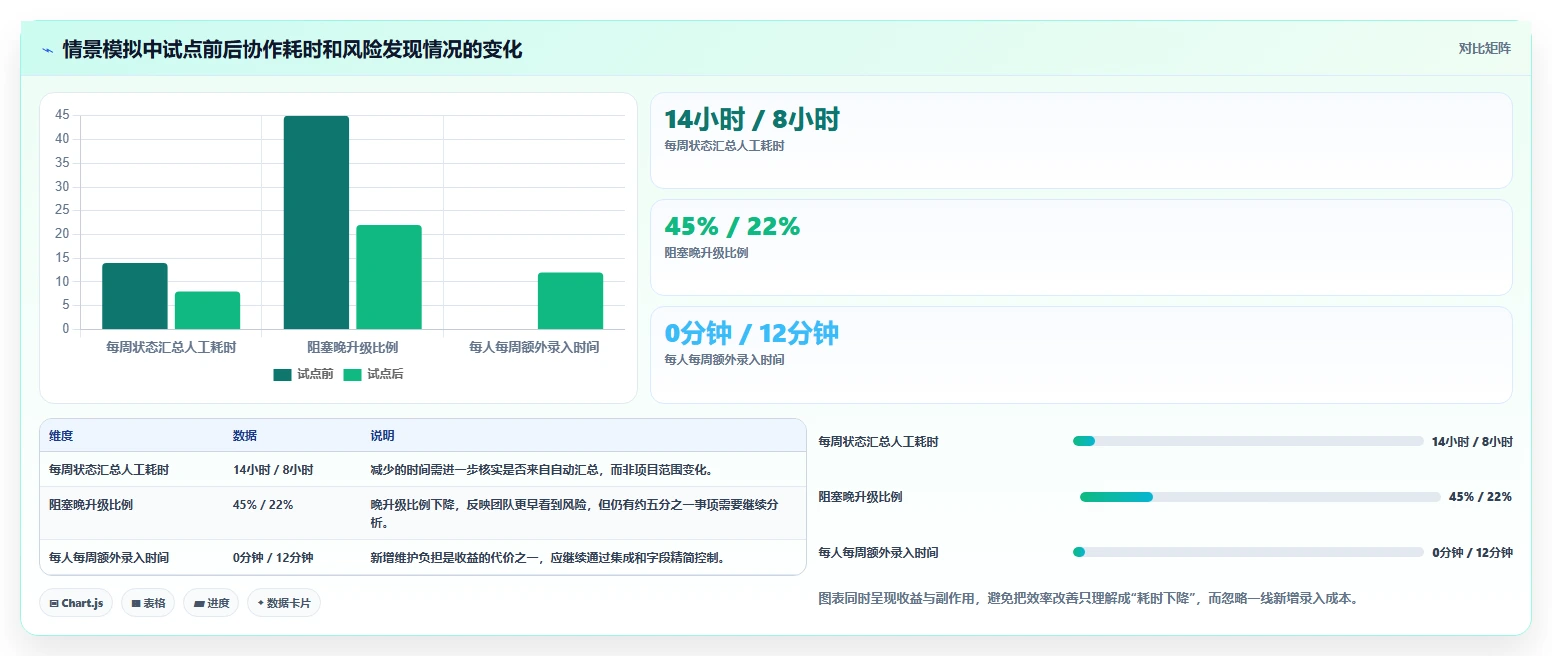The height and width of the screenshot is (656, 1552).
Task: Click table data cell 0分钟 / 12分钟
Action: click(273, 558)
